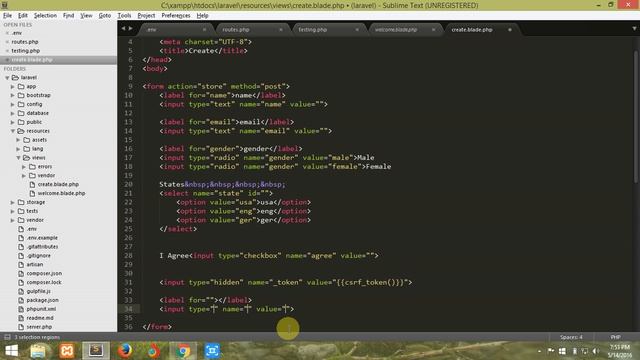Select testing.php under Open Files
This screenshot has height=360, width=640.
25,51
